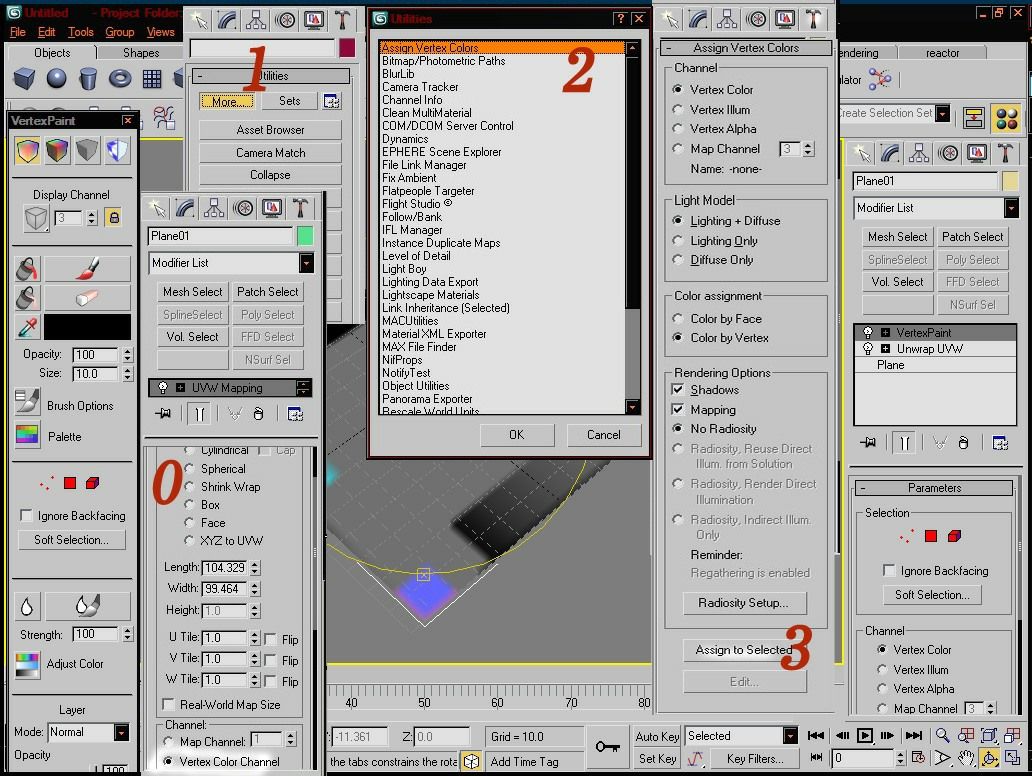1032x776 pixels.
Task: Click the Torus primitive icon in Objects tab
Action: pos(120,78)
